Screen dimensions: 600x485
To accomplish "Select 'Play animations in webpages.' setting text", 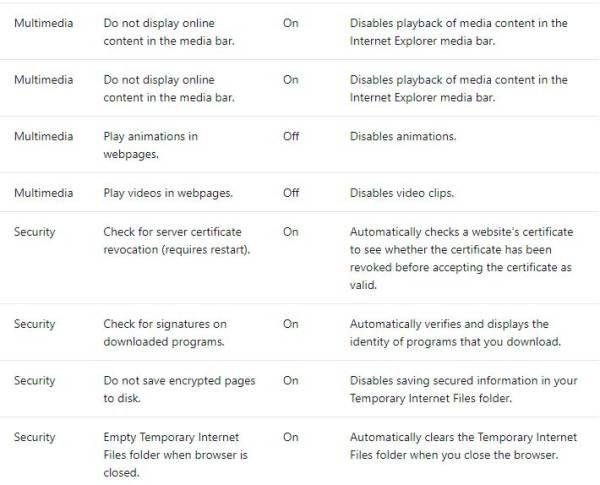I will click(151, 145).
